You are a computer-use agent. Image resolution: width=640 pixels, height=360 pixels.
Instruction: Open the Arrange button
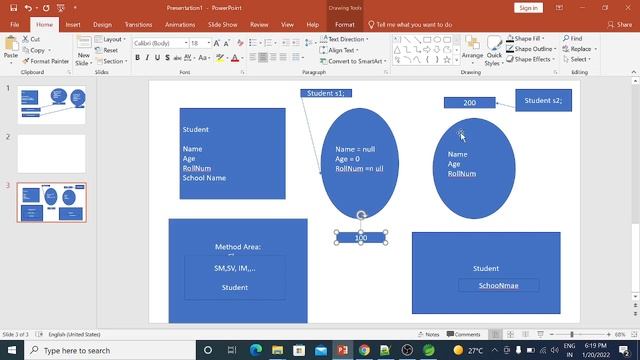click(x=472, y=50)
